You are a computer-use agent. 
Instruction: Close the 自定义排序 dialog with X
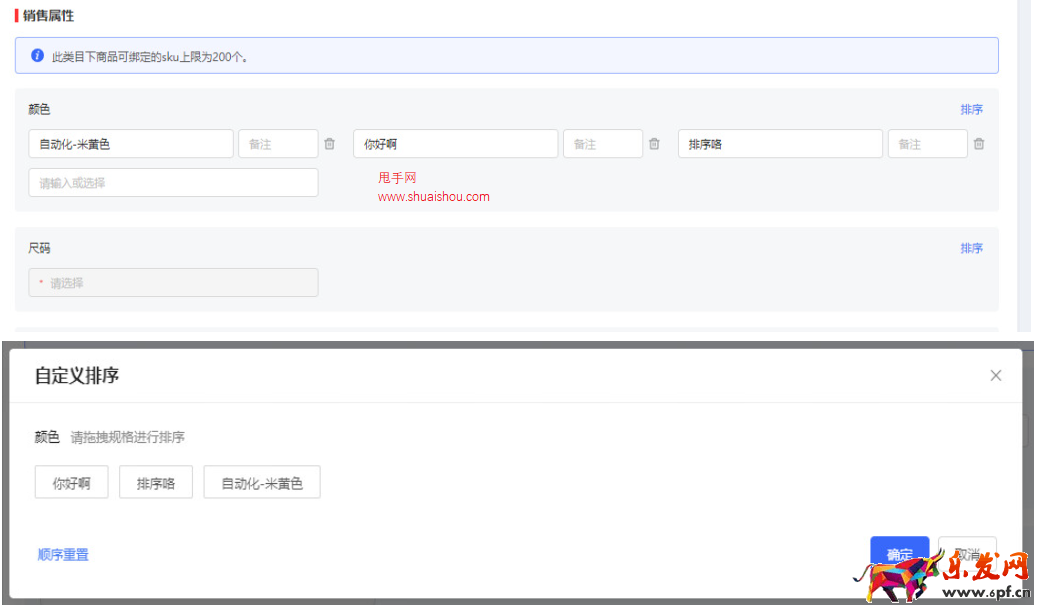tap(995, 376)
